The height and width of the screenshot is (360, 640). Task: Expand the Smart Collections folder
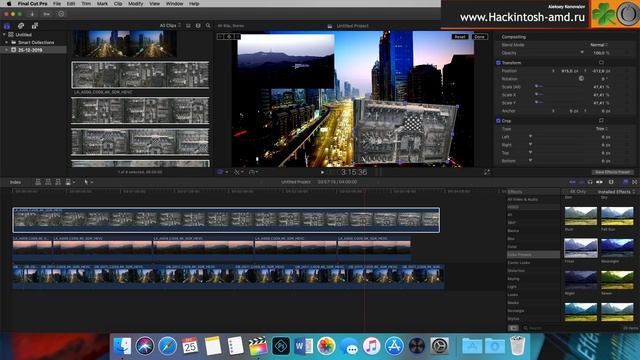click(7, 42)
